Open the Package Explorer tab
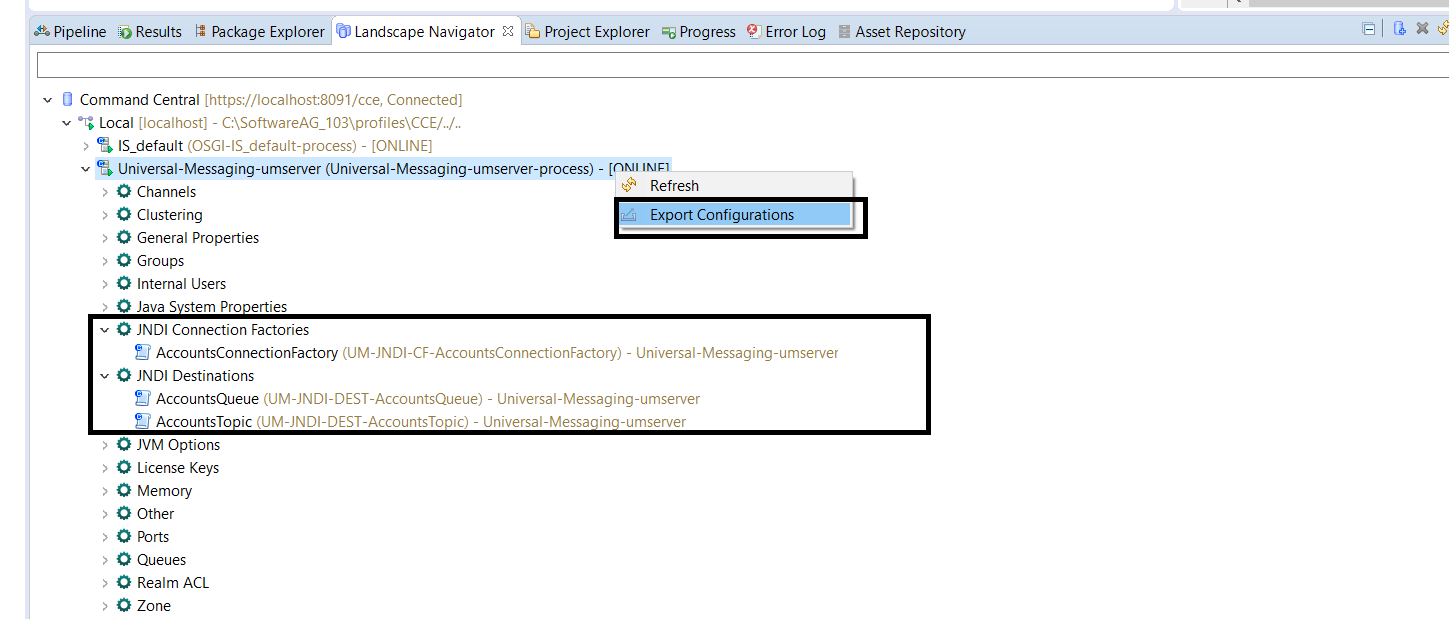1449x619 pixels. pos(259,32)
